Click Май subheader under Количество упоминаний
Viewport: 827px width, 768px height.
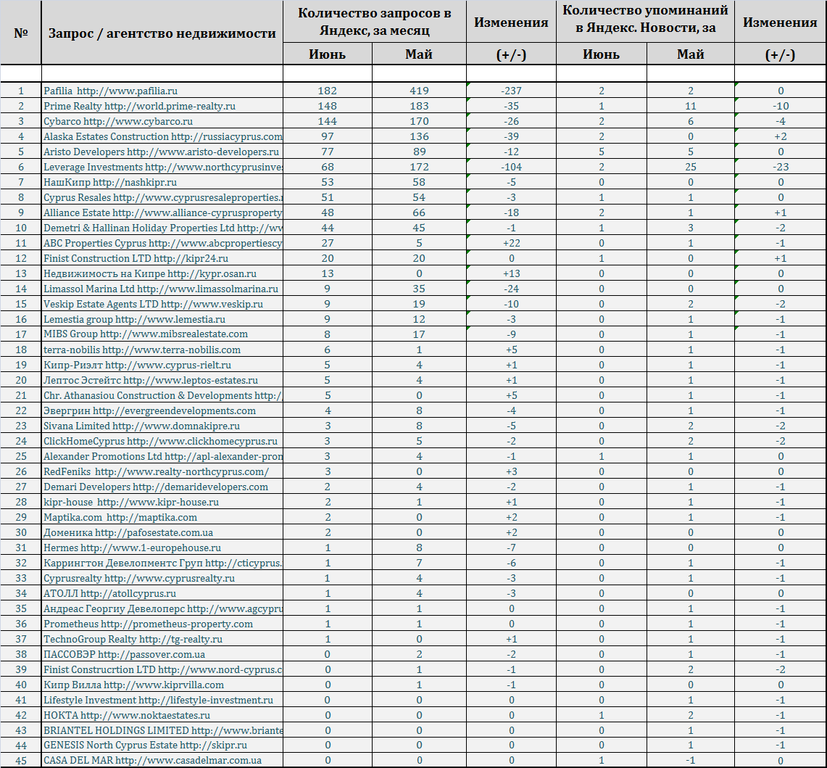click(x=690, y=54)
